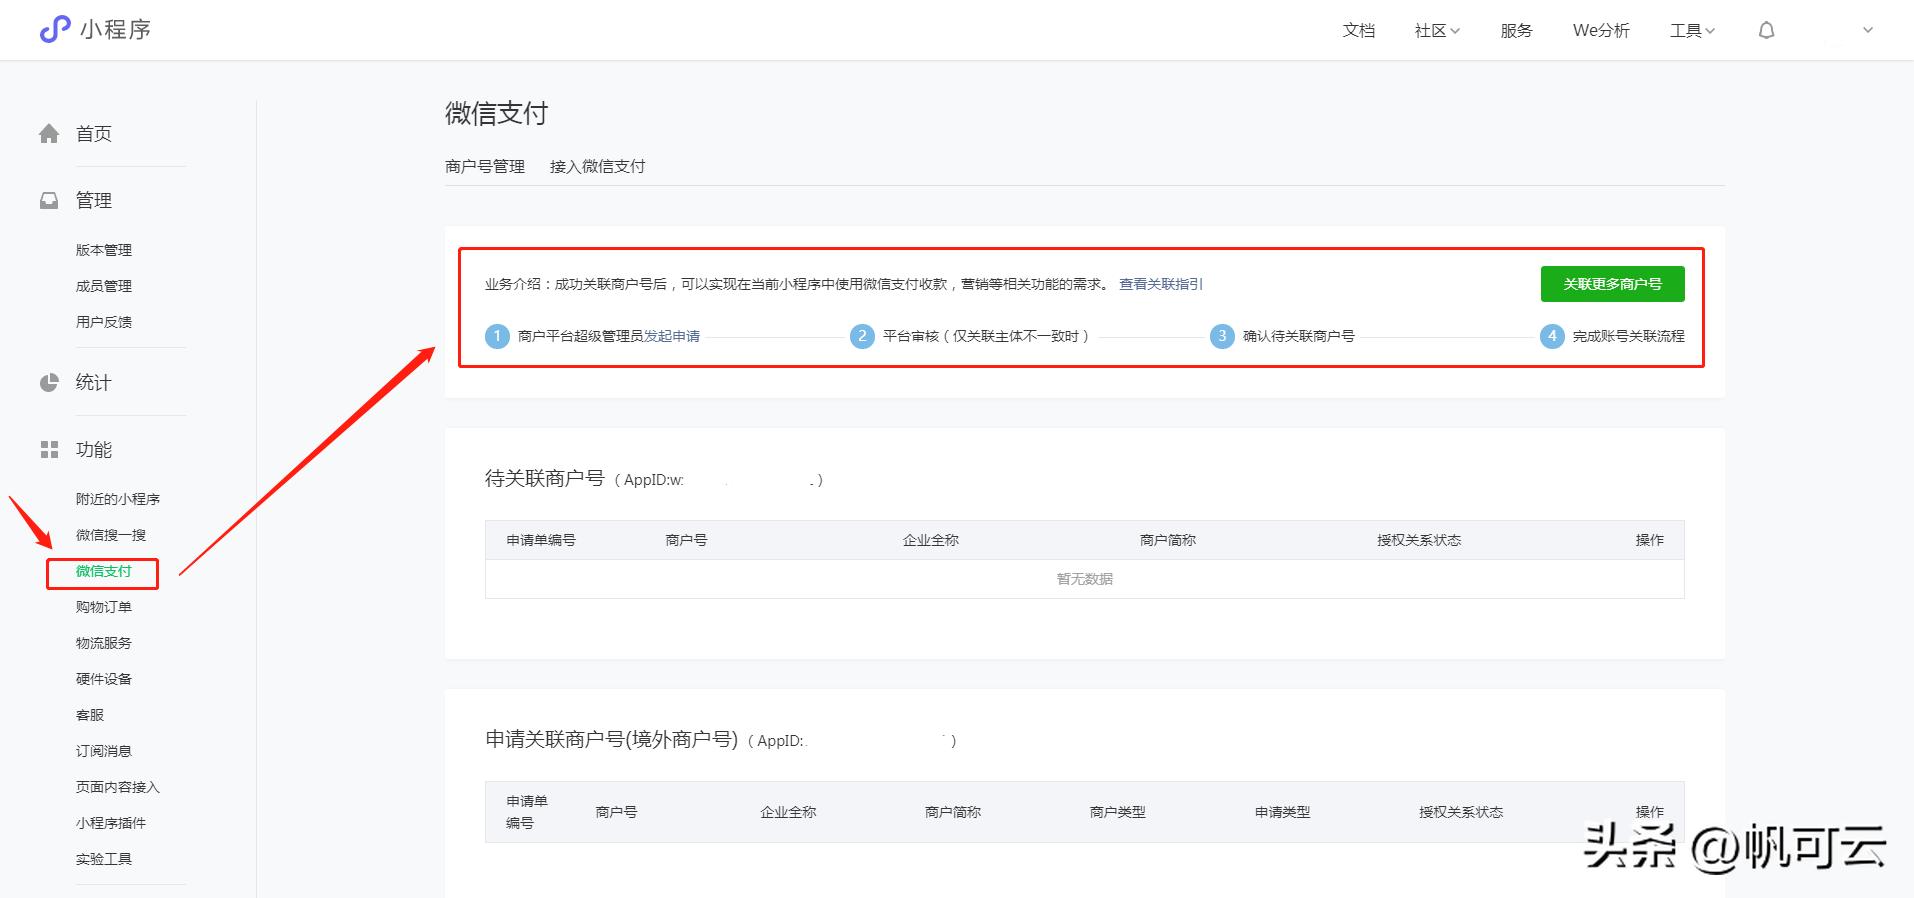The image size is (1914, 898).
Task: Click step 3 确认待关联商户号 text
Action: tap(1298, 336)
